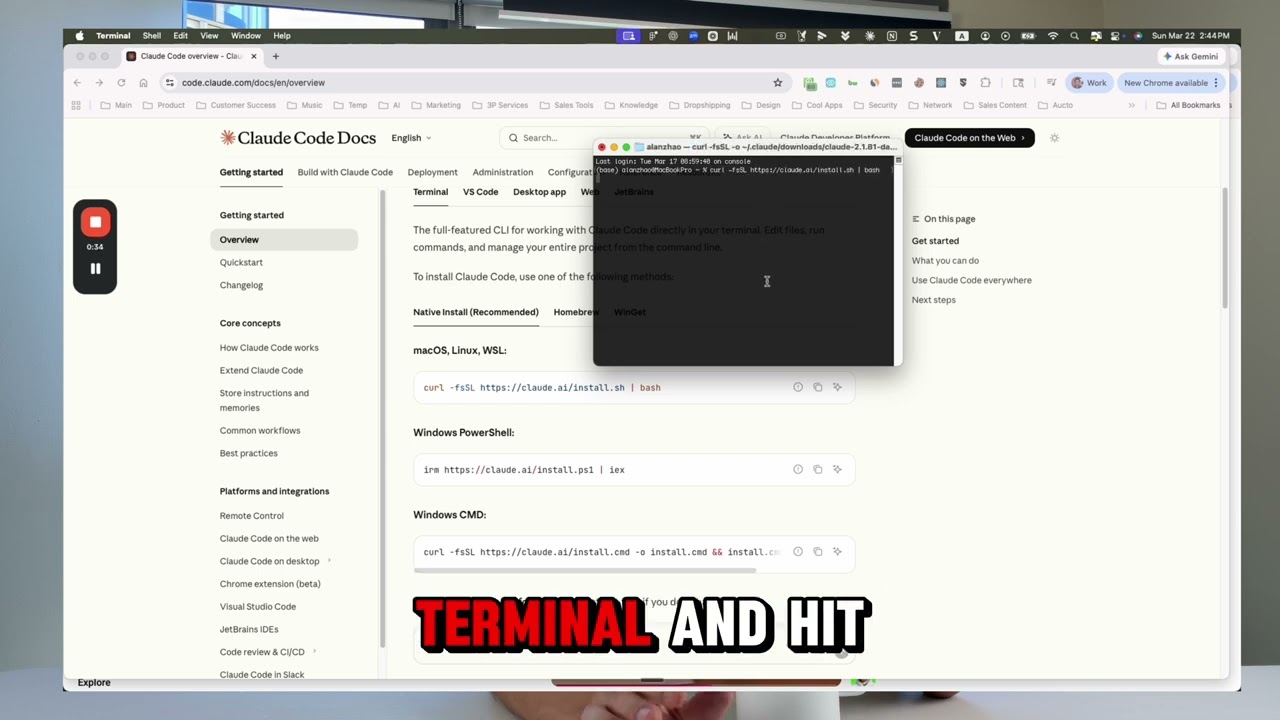Viewport: 1280px width, 720px height.
Task: Open Wi-Fi menu in menu bar
Action: pos(1052,36)
